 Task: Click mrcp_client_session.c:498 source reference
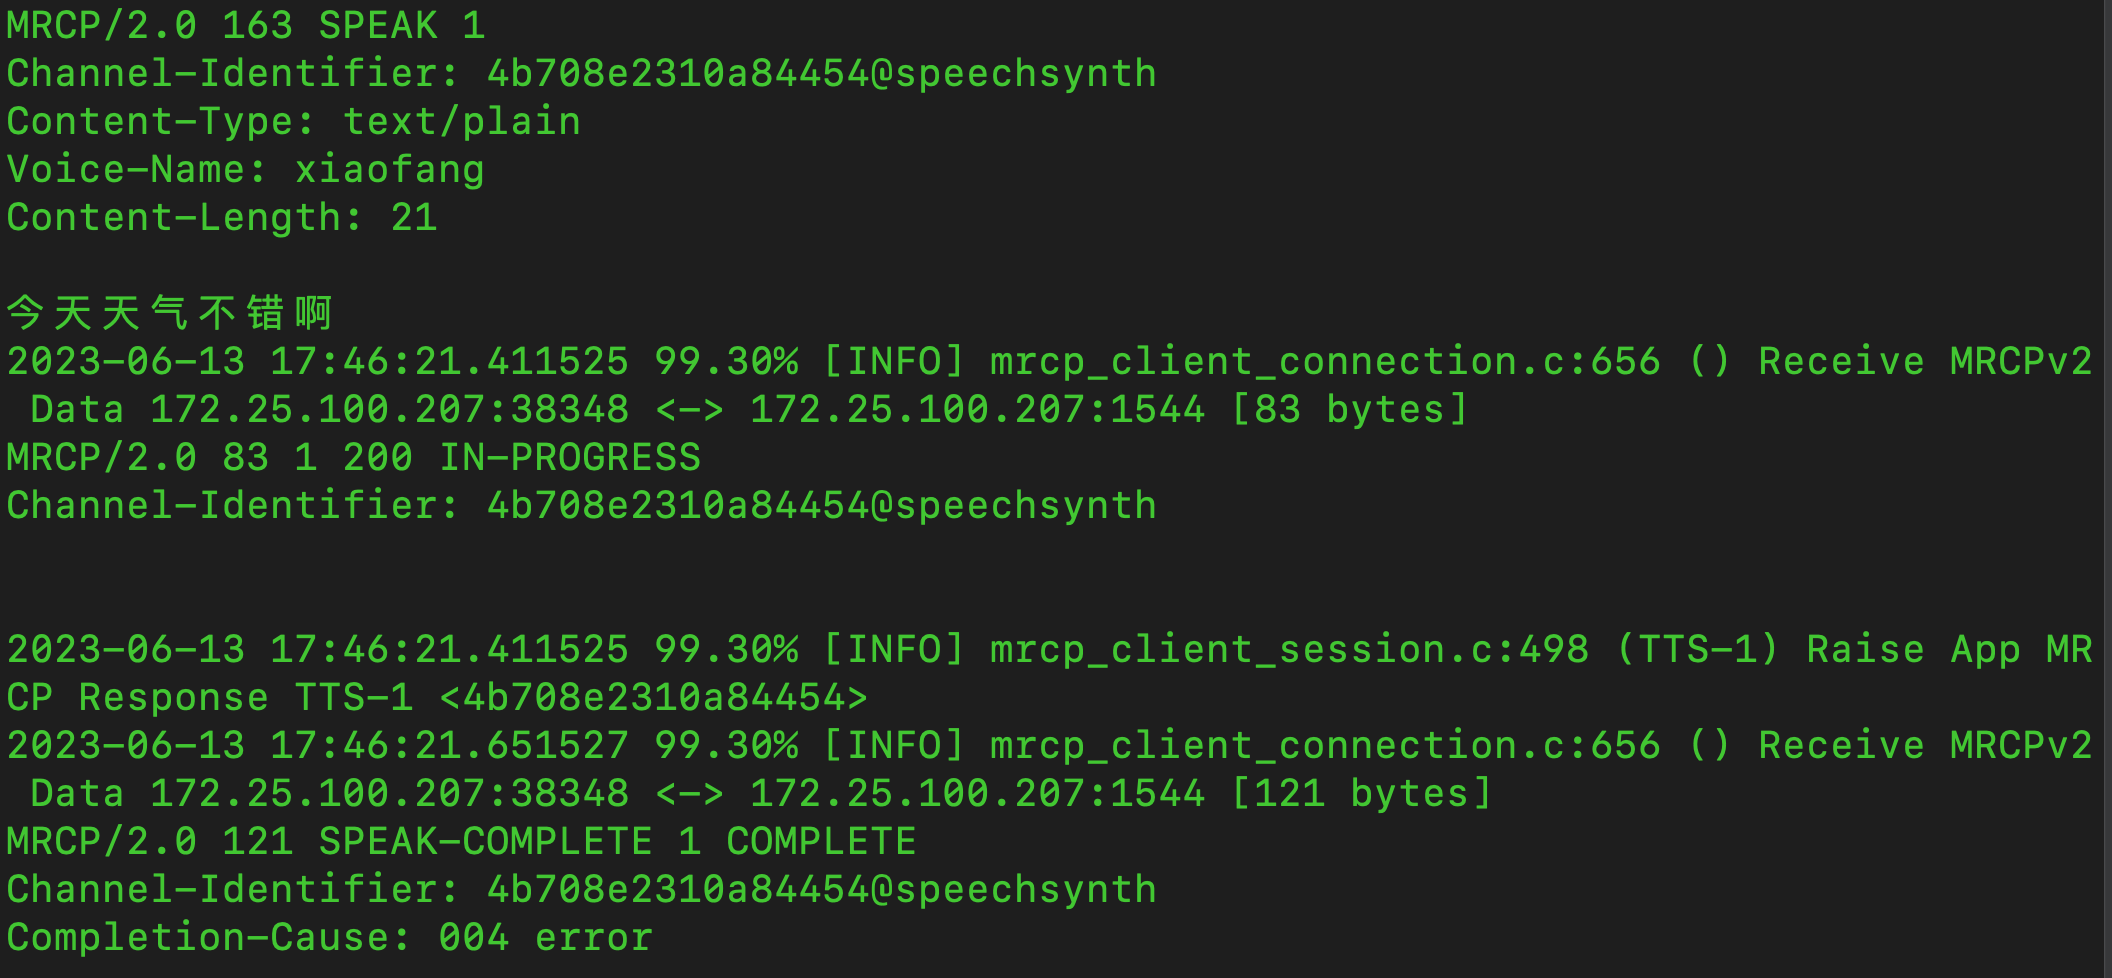pos(1289,650)
